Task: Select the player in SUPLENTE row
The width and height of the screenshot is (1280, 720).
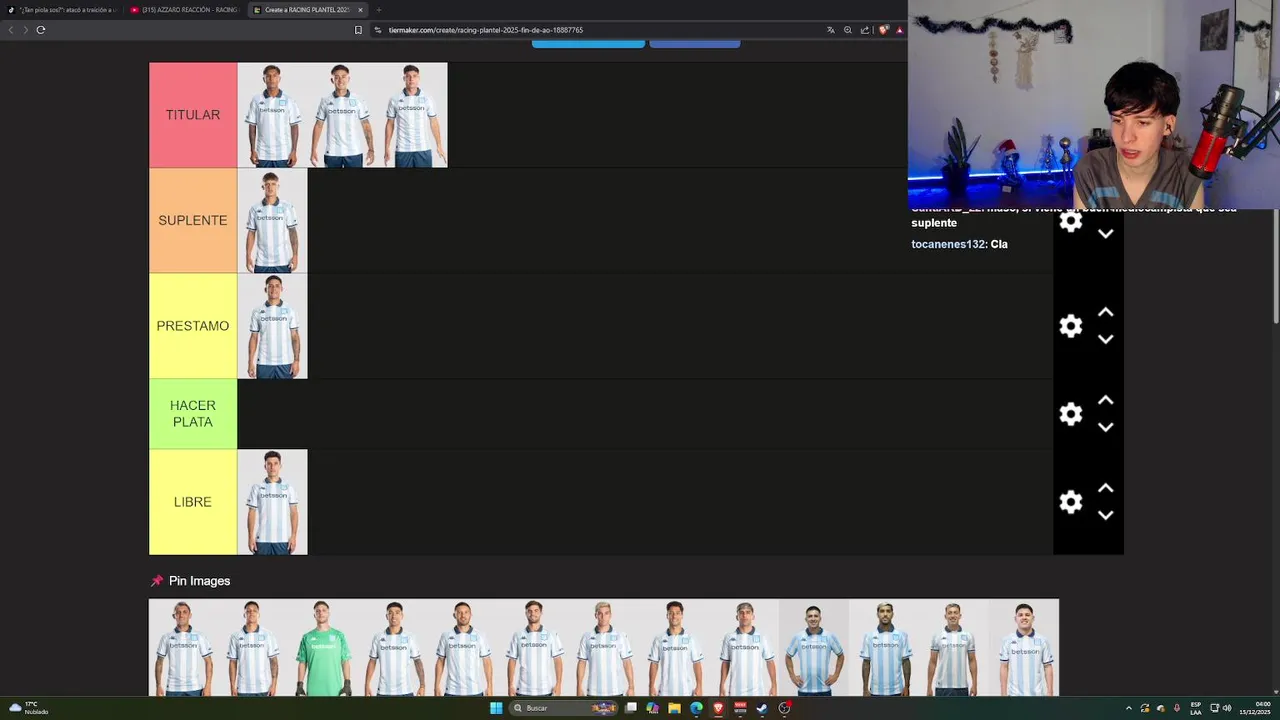Action: coord(272,221)
